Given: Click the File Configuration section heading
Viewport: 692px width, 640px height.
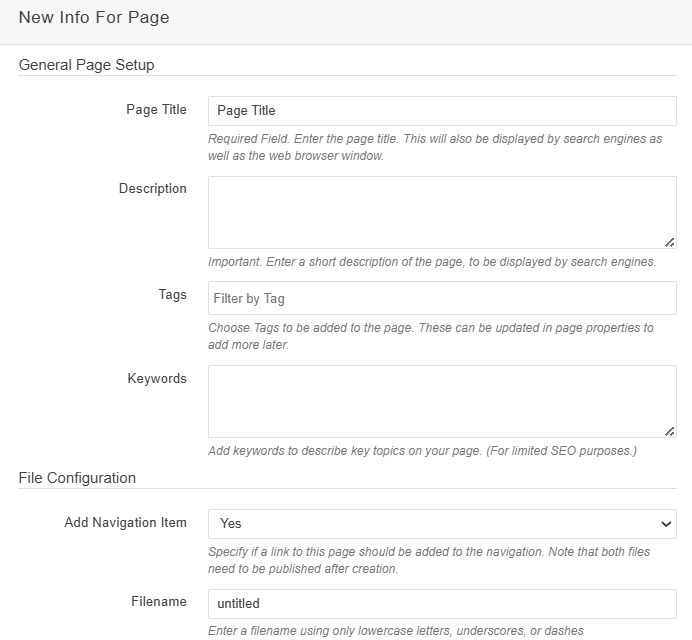Looking at the screenshot, I should [77, 478].
